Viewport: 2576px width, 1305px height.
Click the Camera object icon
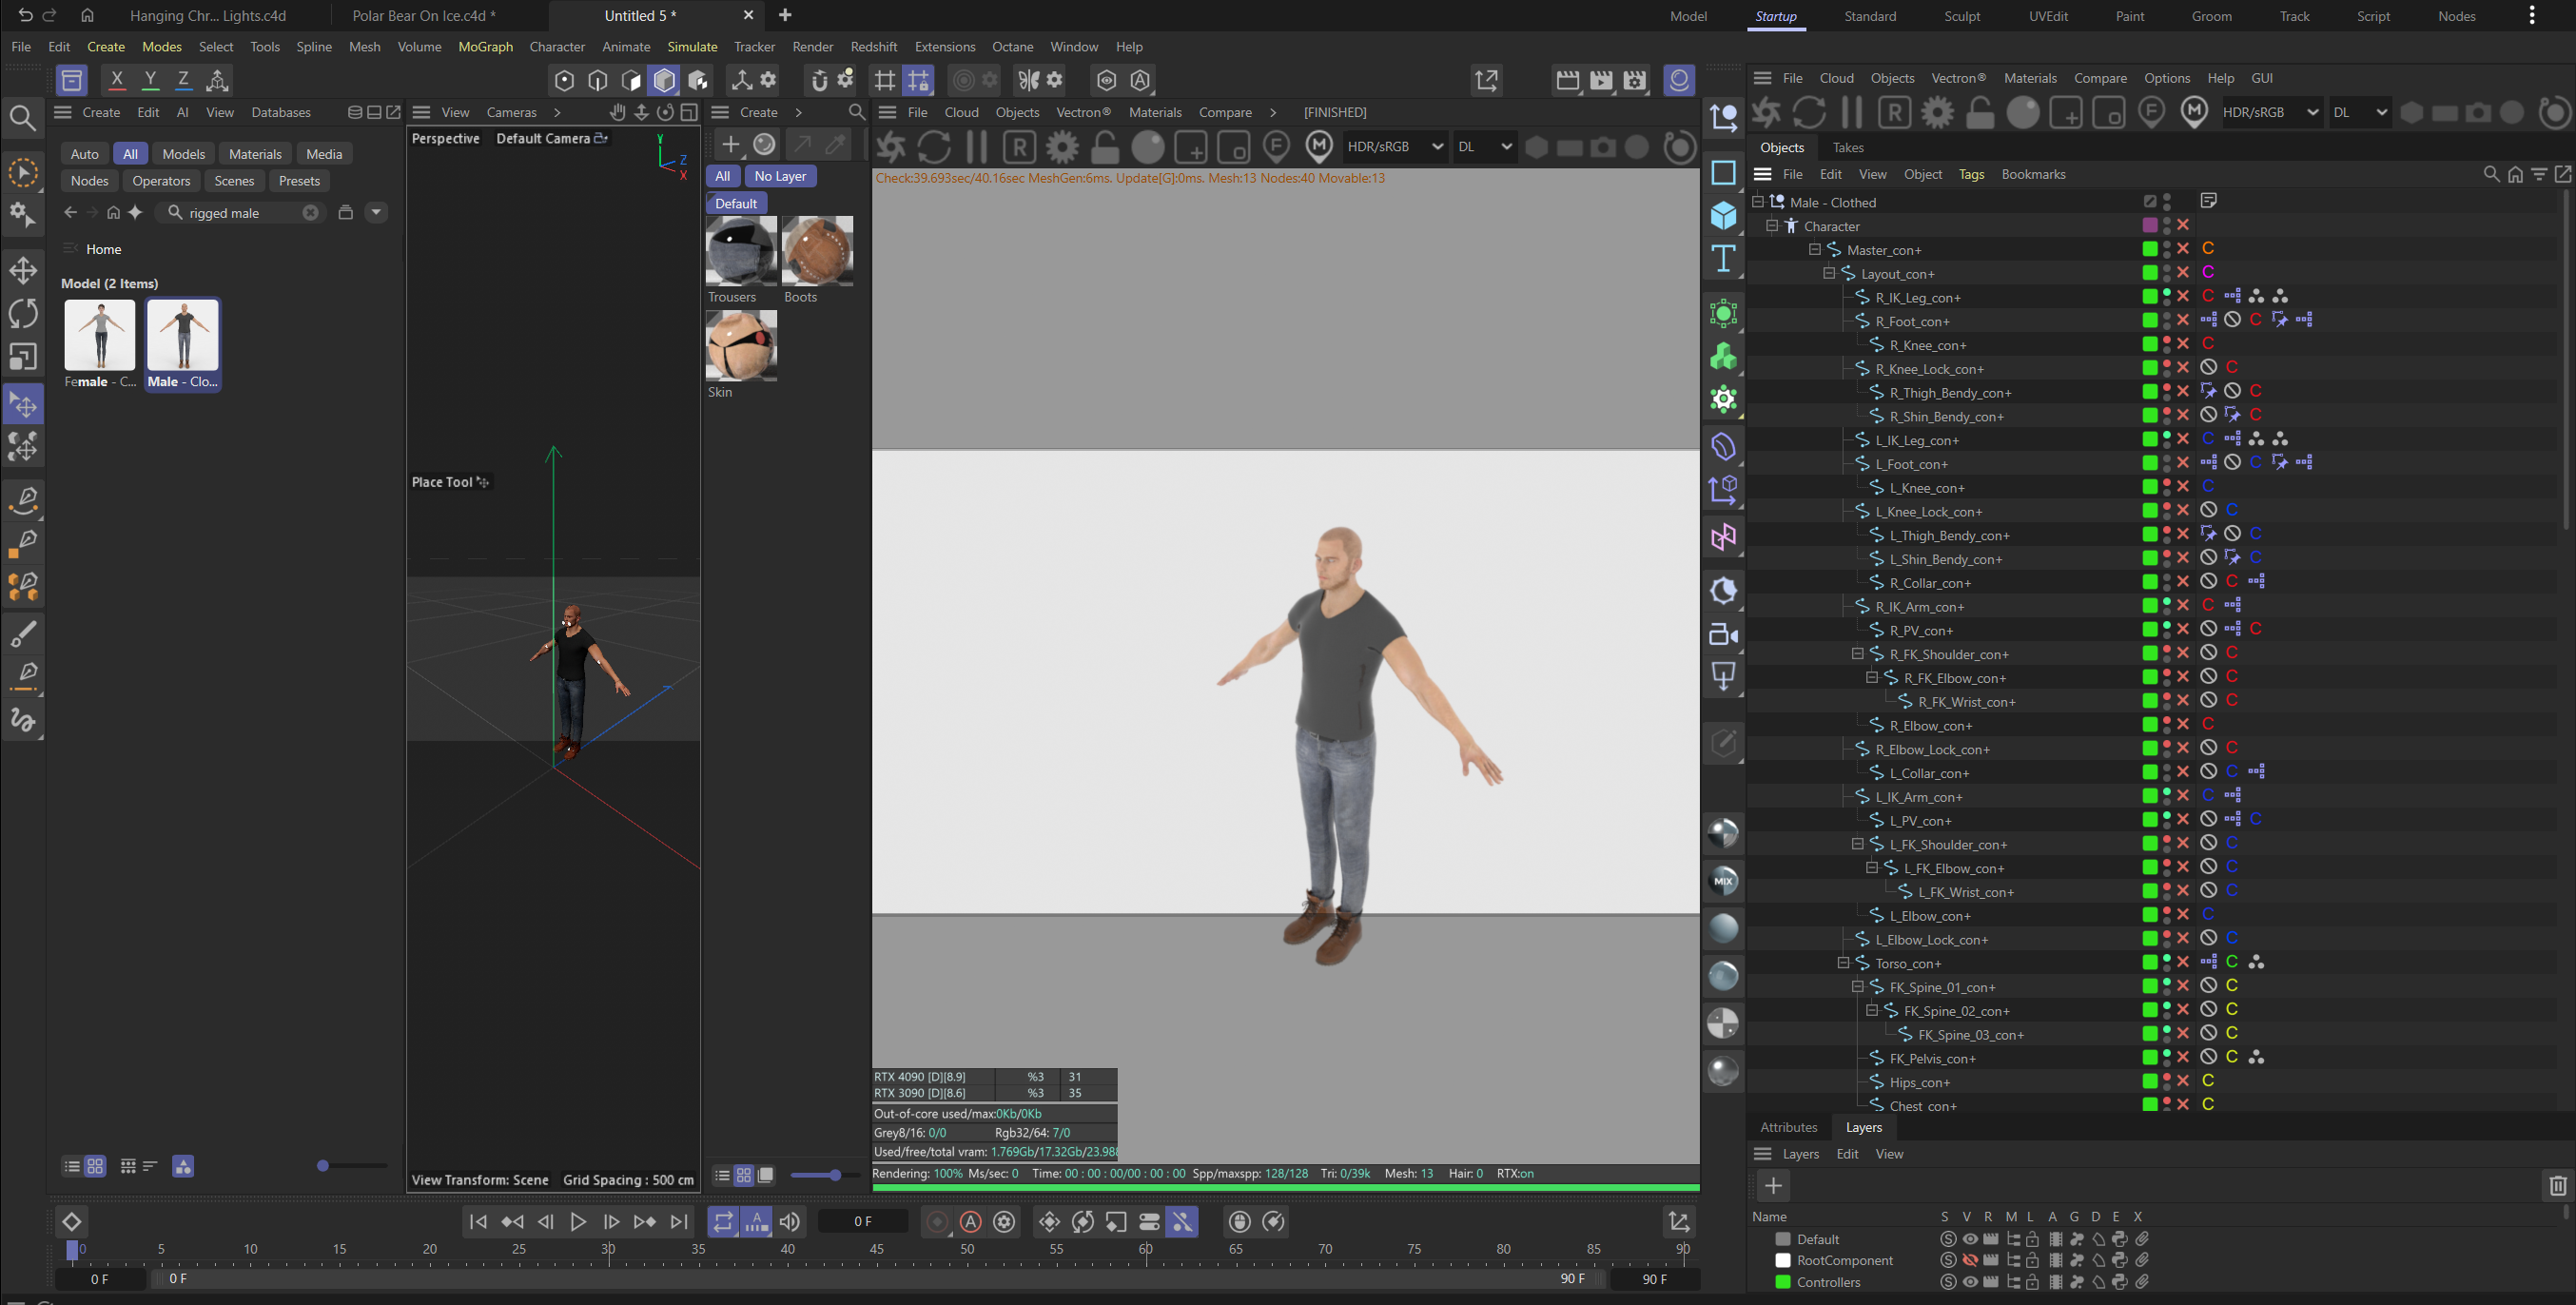[x=1723, y=634]
